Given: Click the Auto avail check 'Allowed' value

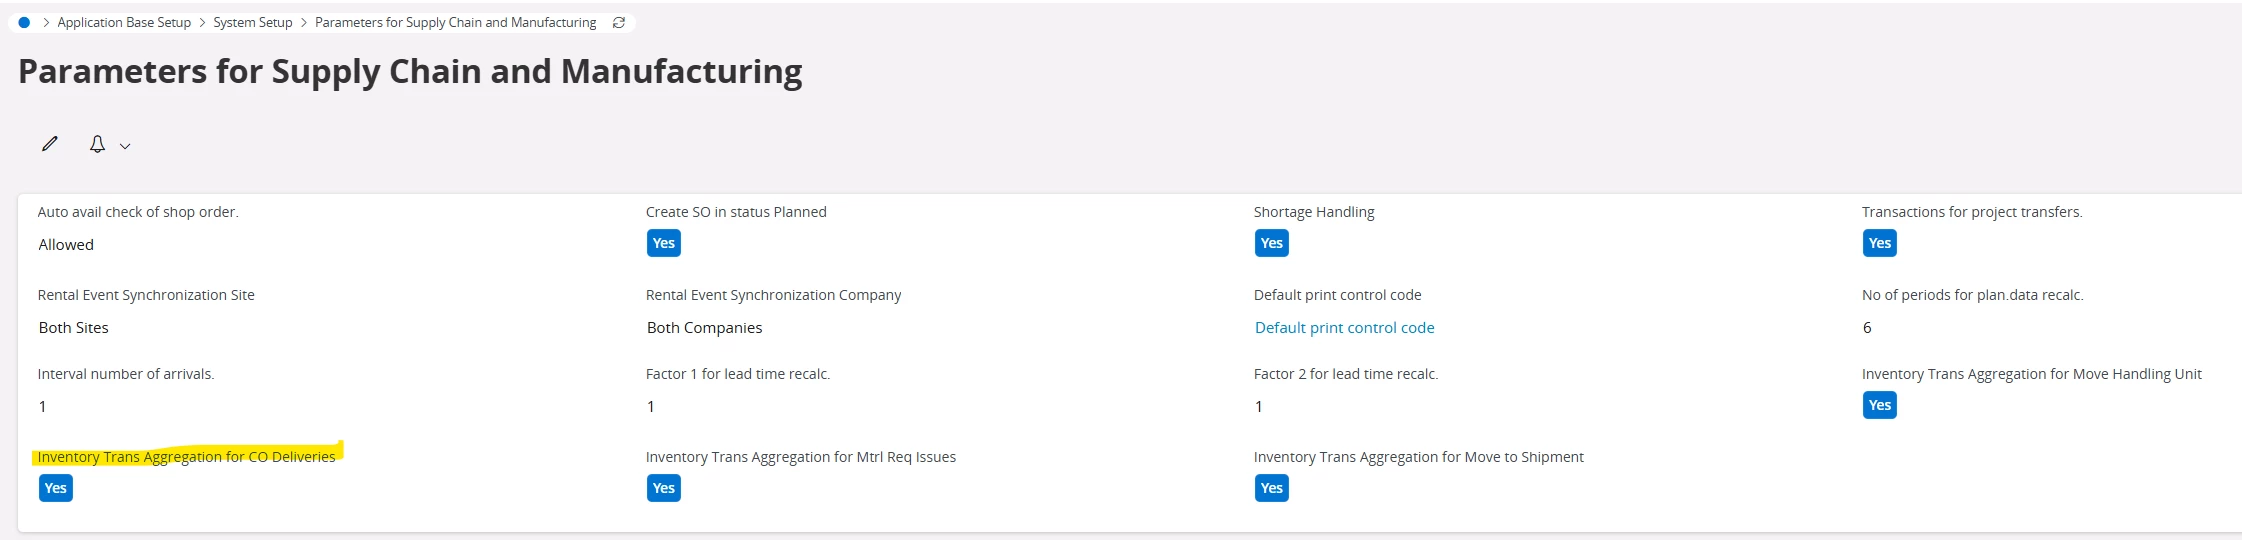Looking at the screenshot, I should [66, 245].
